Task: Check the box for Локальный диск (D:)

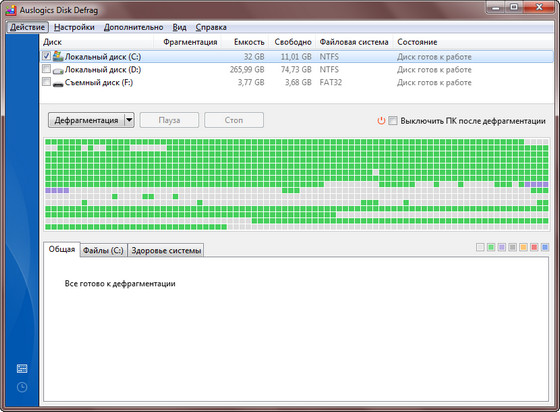Action: (46, 69)
